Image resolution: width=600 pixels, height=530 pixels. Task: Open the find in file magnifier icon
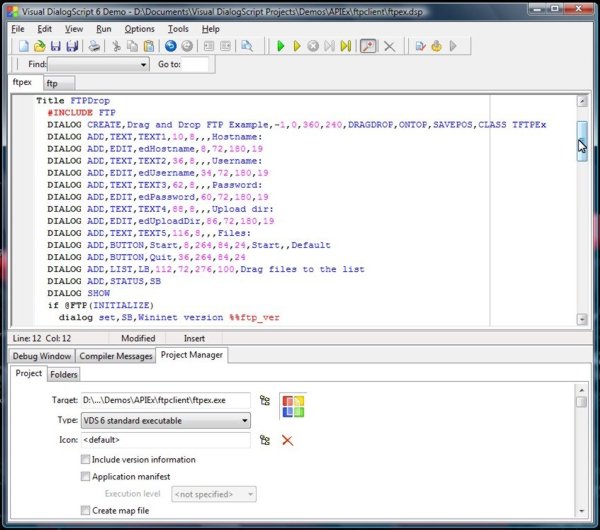point(247,46)
